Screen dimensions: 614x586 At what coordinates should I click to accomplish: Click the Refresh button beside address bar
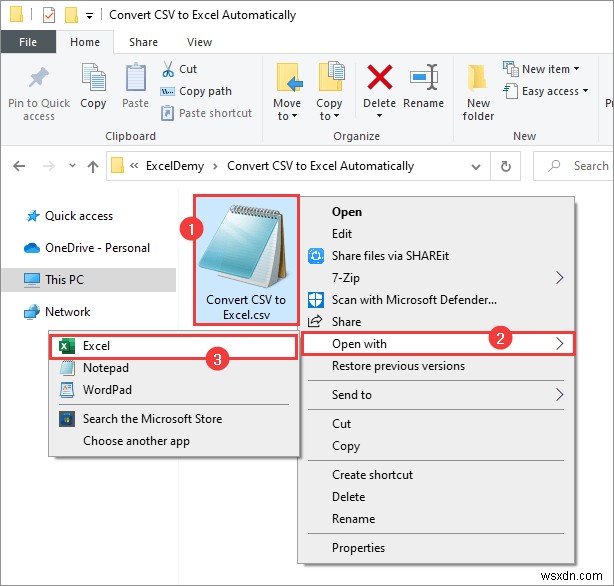click(x=506, y=166)
